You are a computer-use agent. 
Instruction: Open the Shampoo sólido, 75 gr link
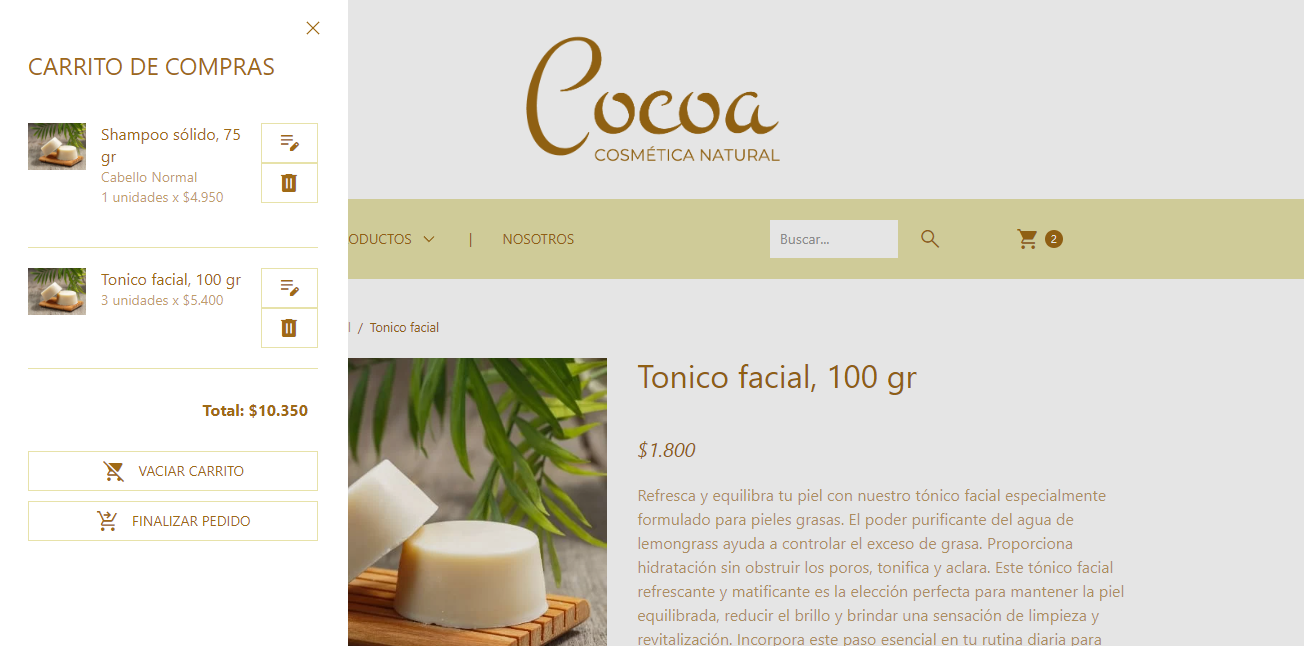(171, 145)
